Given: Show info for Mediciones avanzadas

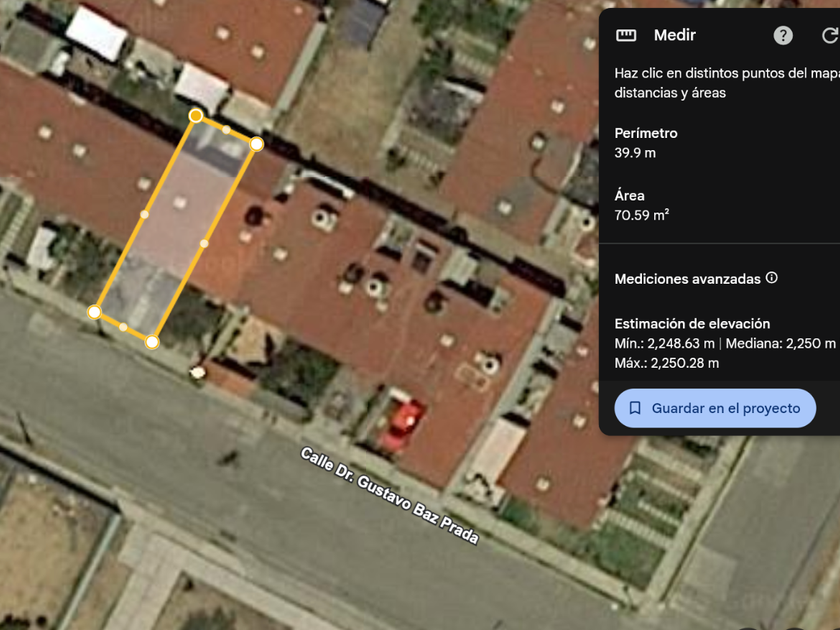Looking at the screenshot, I should coord(771,278).
